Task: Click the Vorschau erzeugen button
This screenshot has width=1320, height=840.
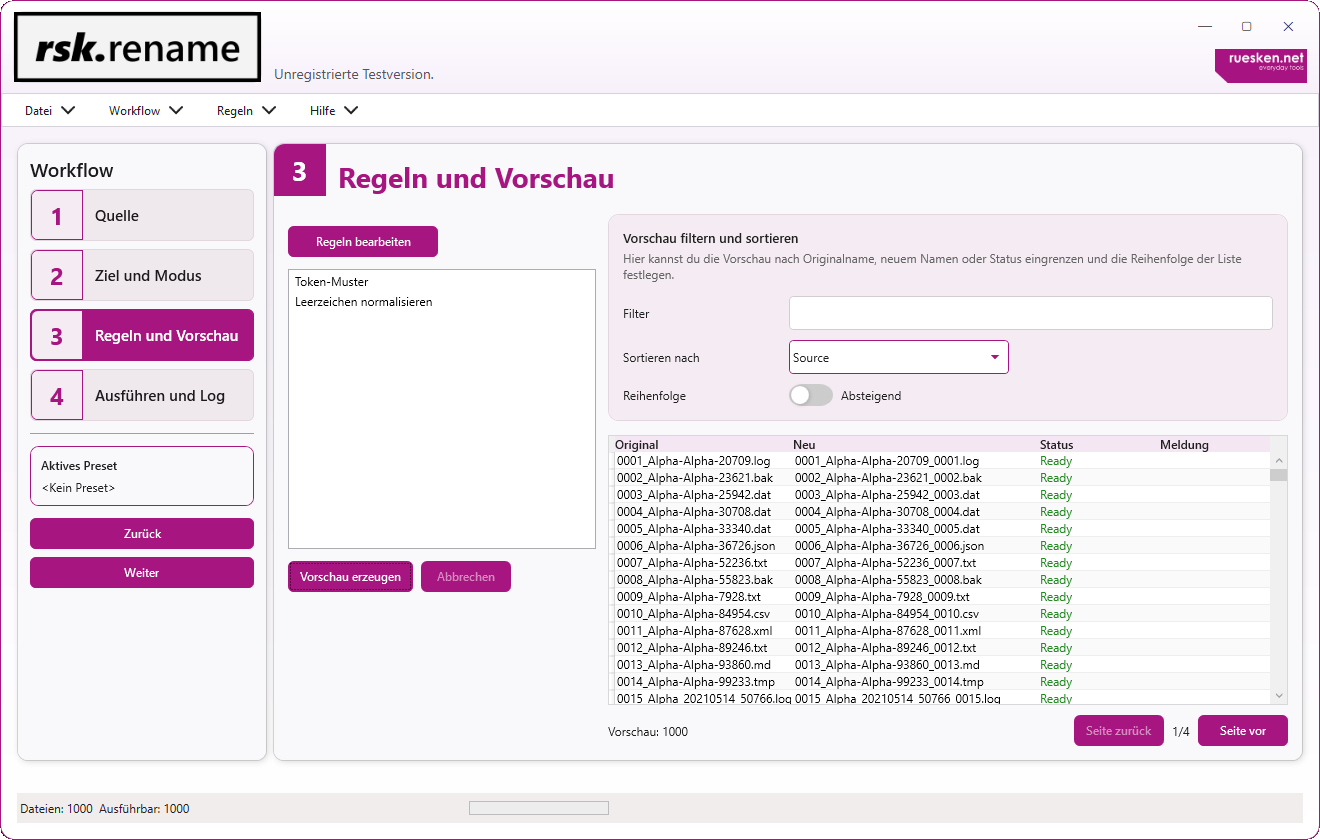Action: [350, 577]
